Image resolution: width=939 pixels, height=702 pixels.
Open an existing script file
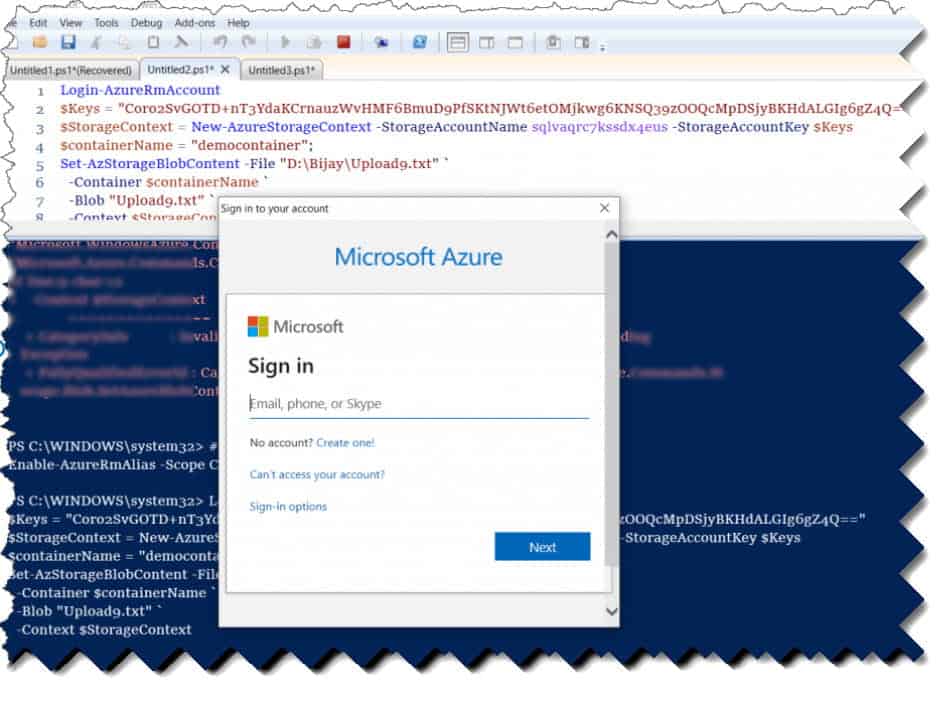[40, 42]
